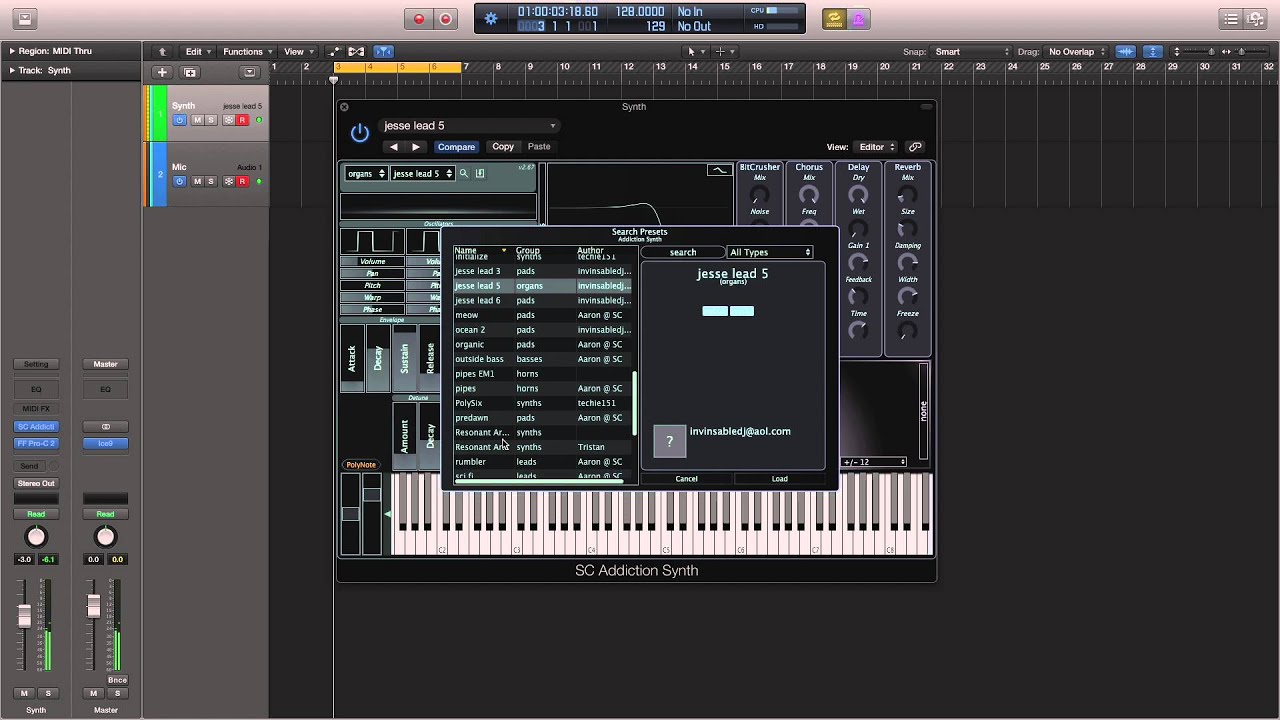Toggle the Mic track power button
Viewport: 1280px width, 720px height.
click(x=179, y=181)
